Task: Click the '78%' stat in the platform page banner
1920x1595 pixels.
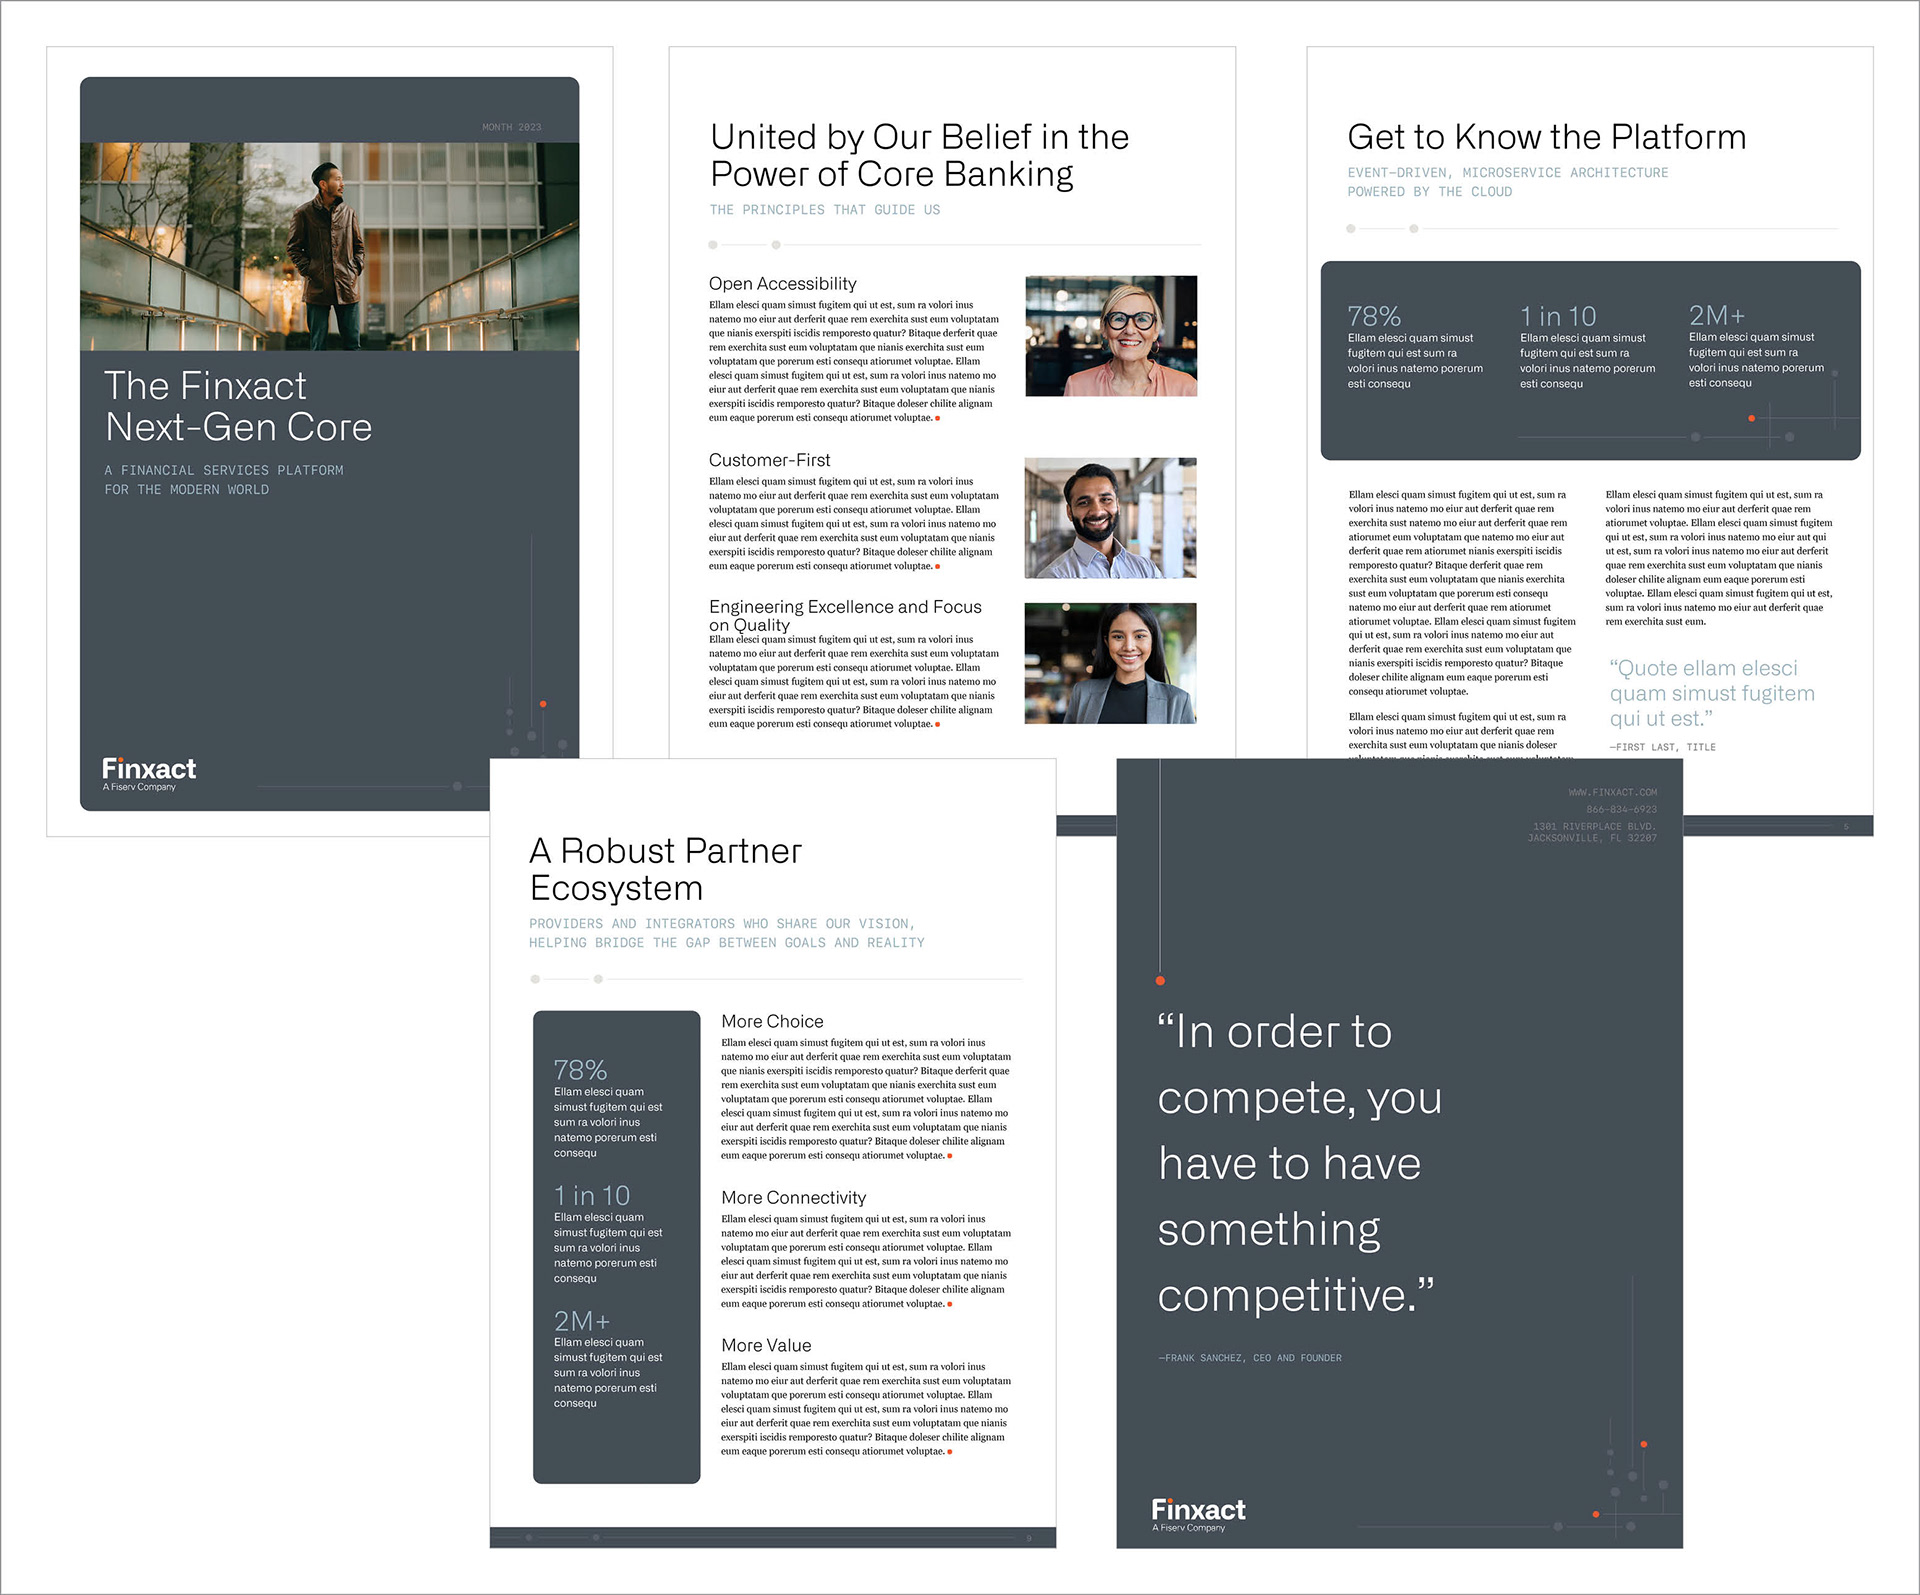Action: tap(1374, 316)
